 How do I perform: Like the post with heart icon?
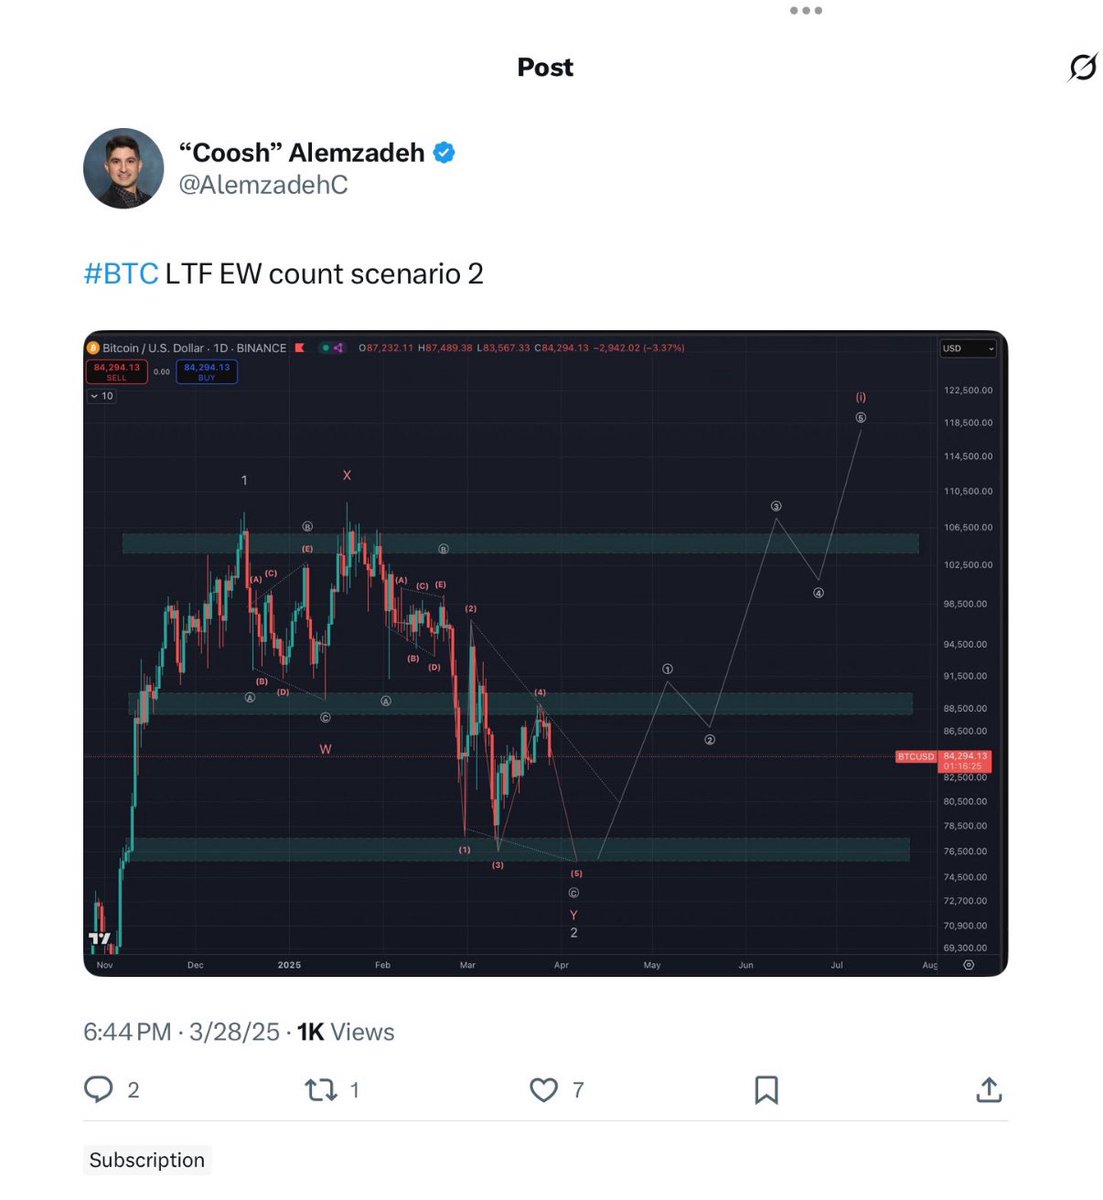pos(543,1089)
